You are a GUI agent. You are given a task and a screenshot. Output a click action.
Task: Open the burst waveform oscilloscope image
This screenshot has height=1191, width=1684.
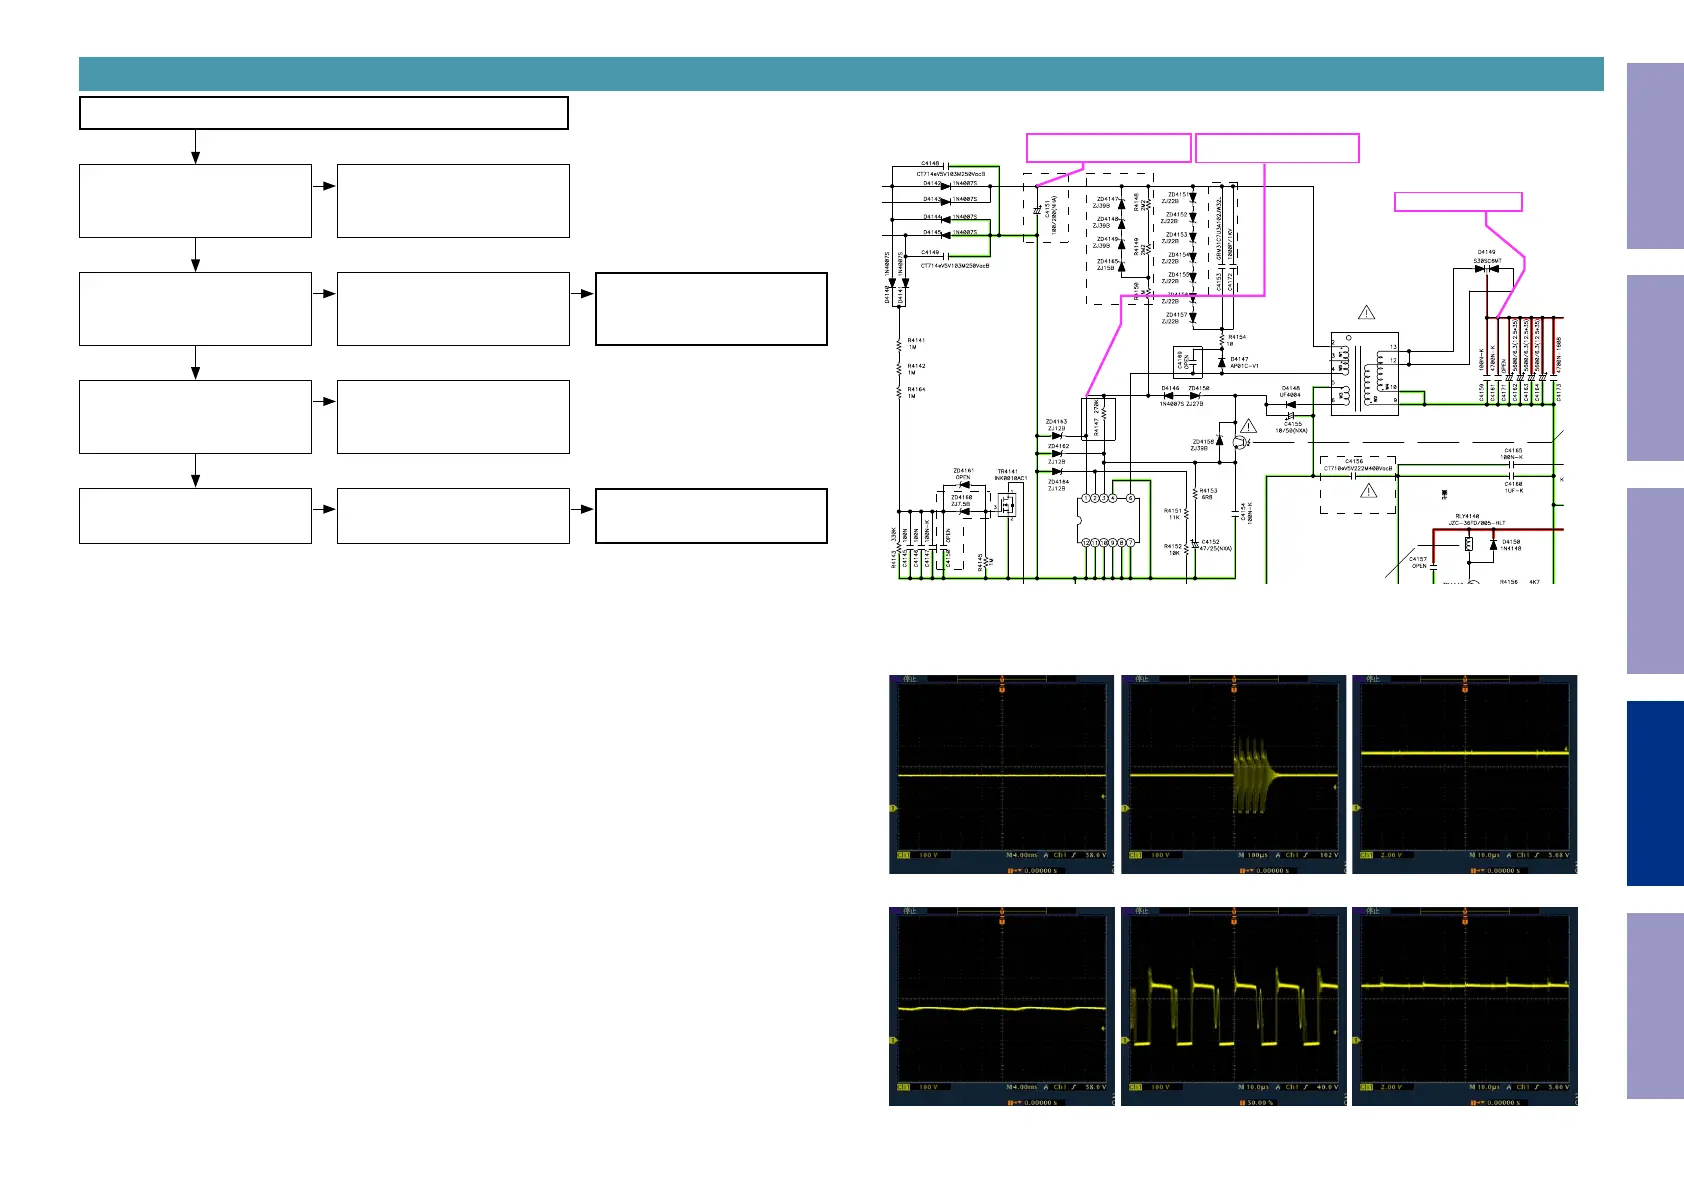coord(1233,774)
